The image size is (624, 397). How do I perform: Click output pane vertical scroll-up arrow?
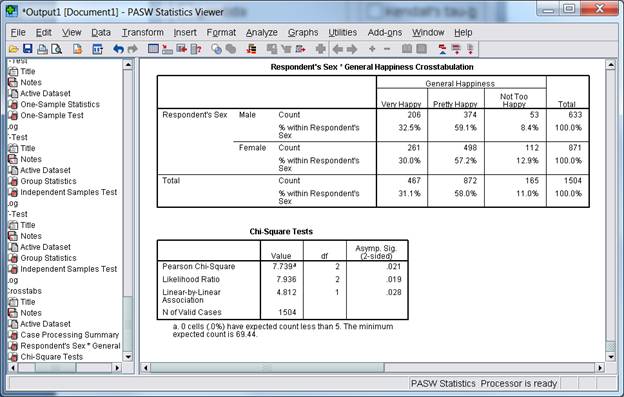coord(610,64)
